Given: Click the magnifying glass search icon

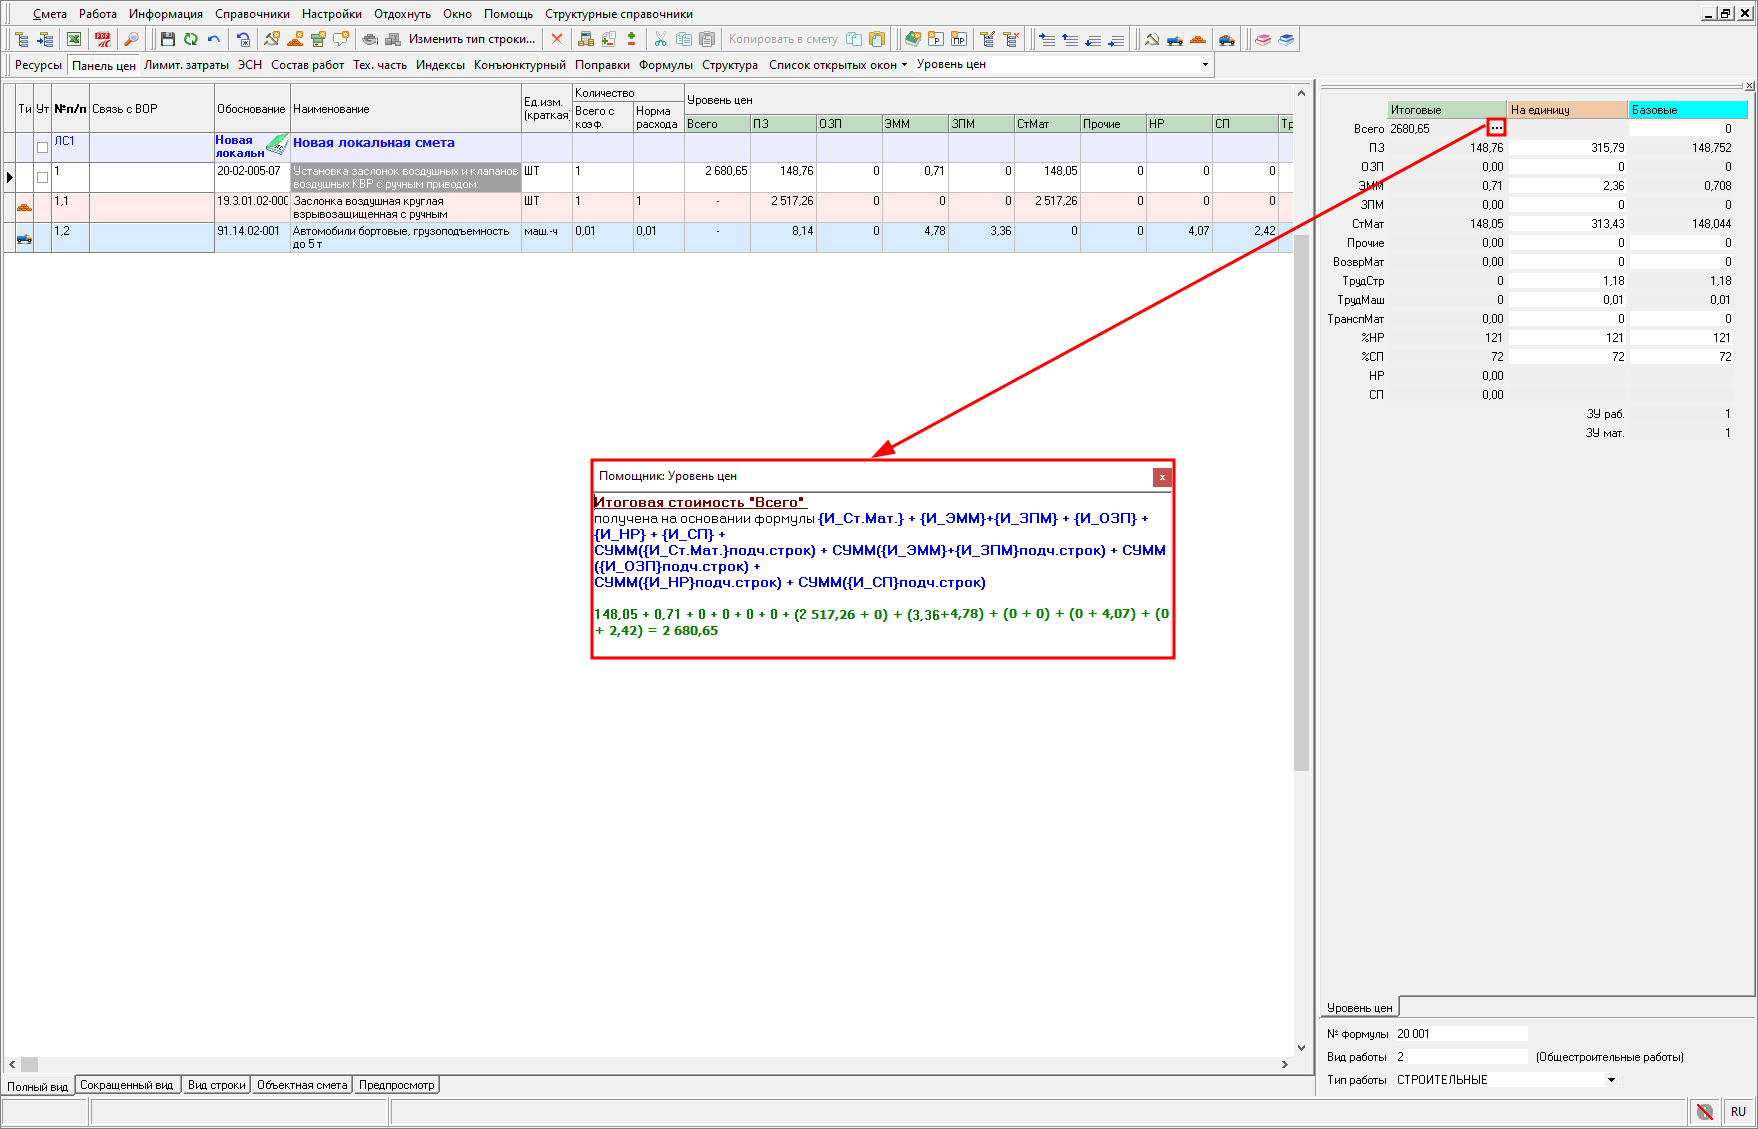Looking at the screenshot, I should 130,39.
